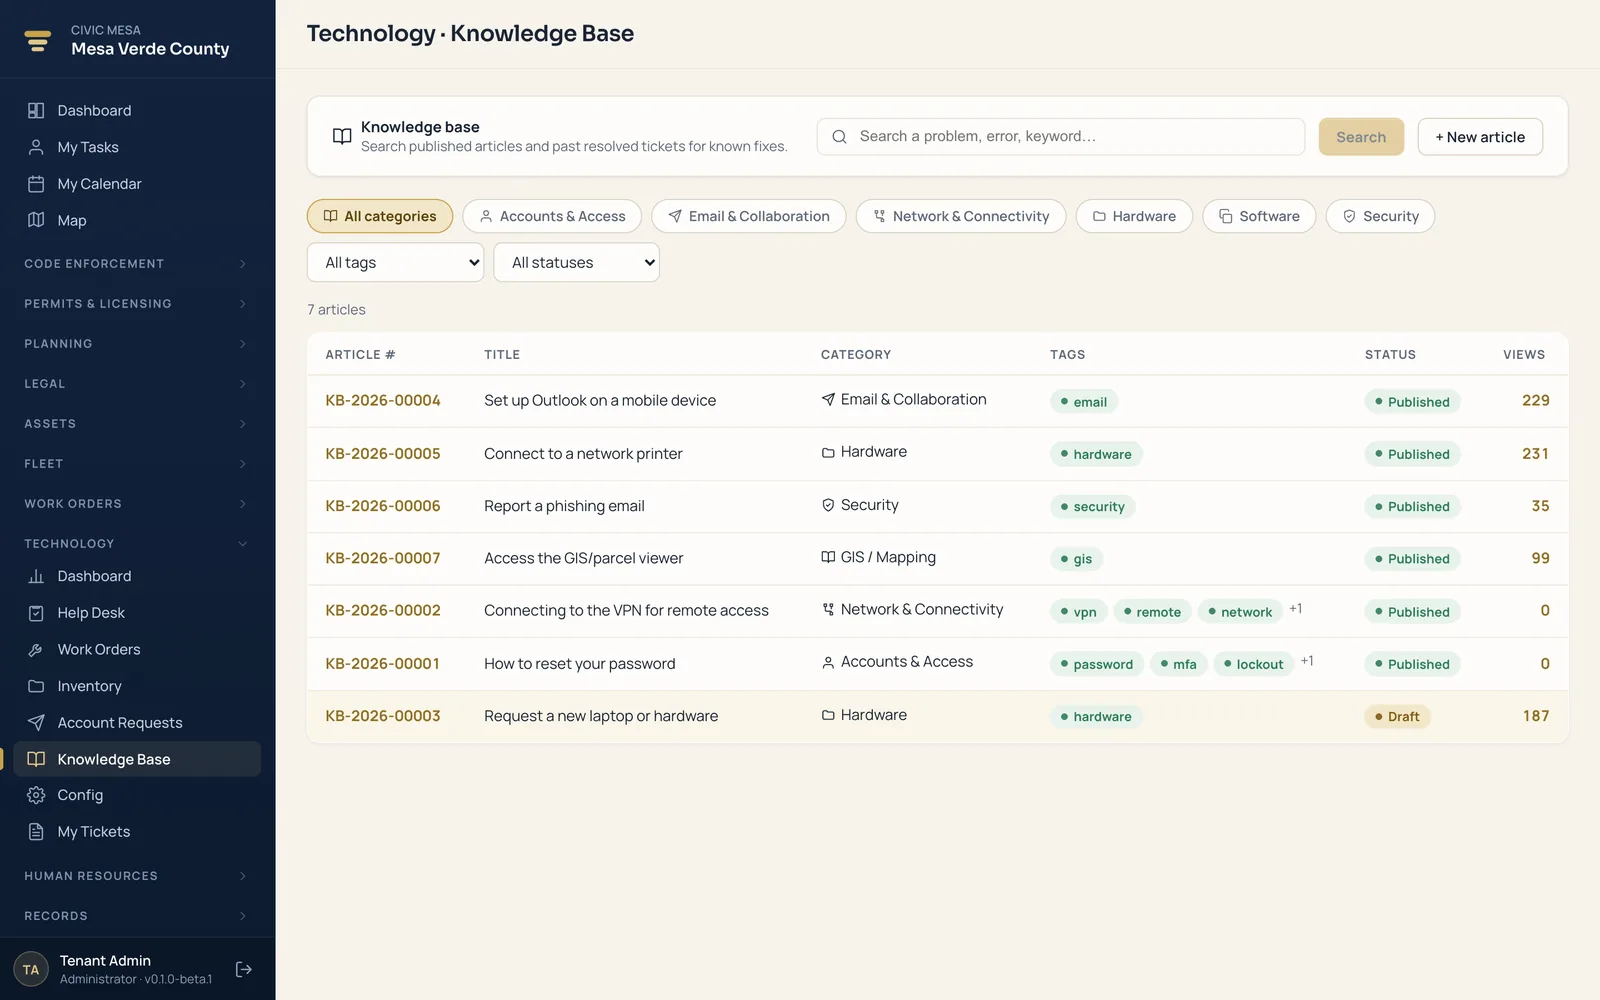
Task: Click 'Report a phishing email' title
Action: pyautogui.click(x=564, y=506)
